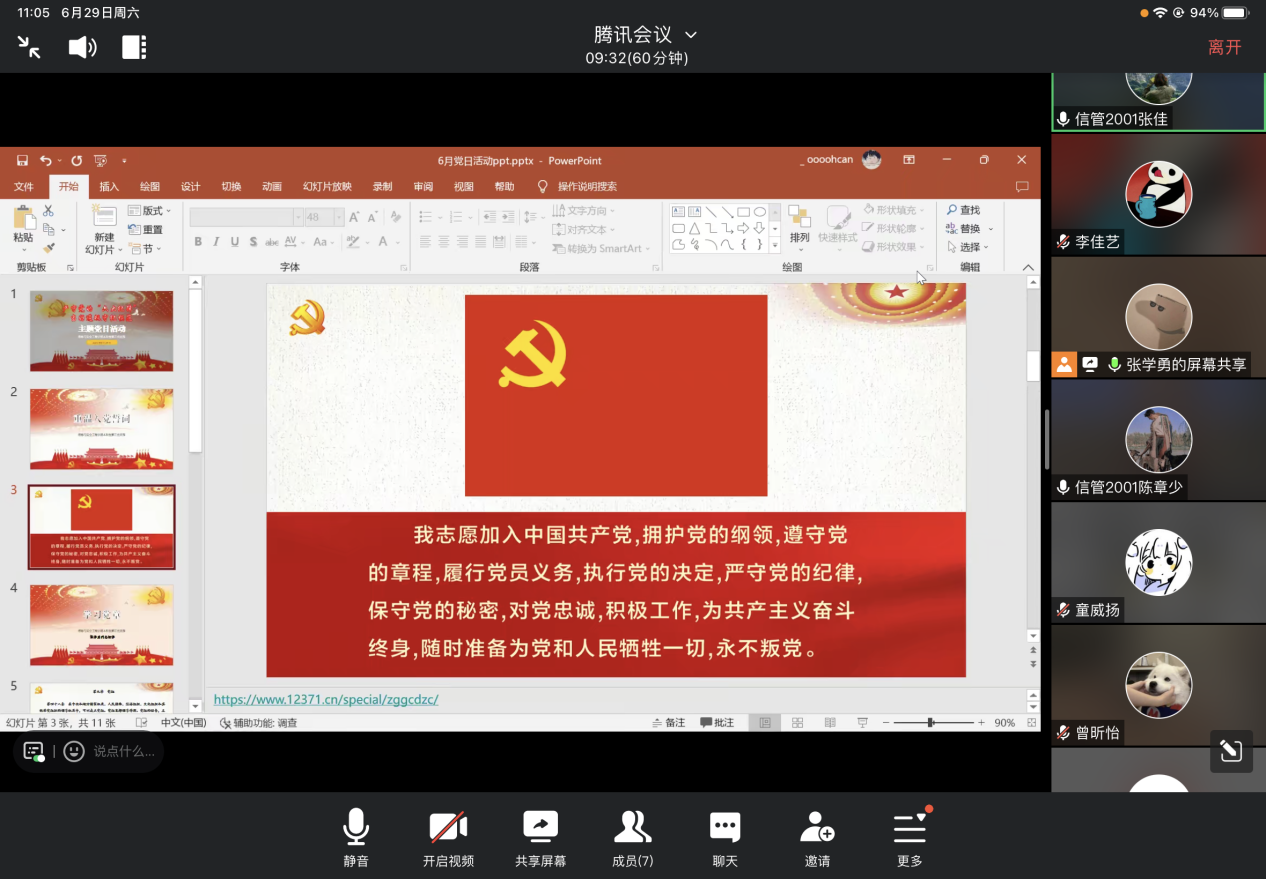Toggle text shadow (S)
This screenshot has height=879, width=1266.
254,242
